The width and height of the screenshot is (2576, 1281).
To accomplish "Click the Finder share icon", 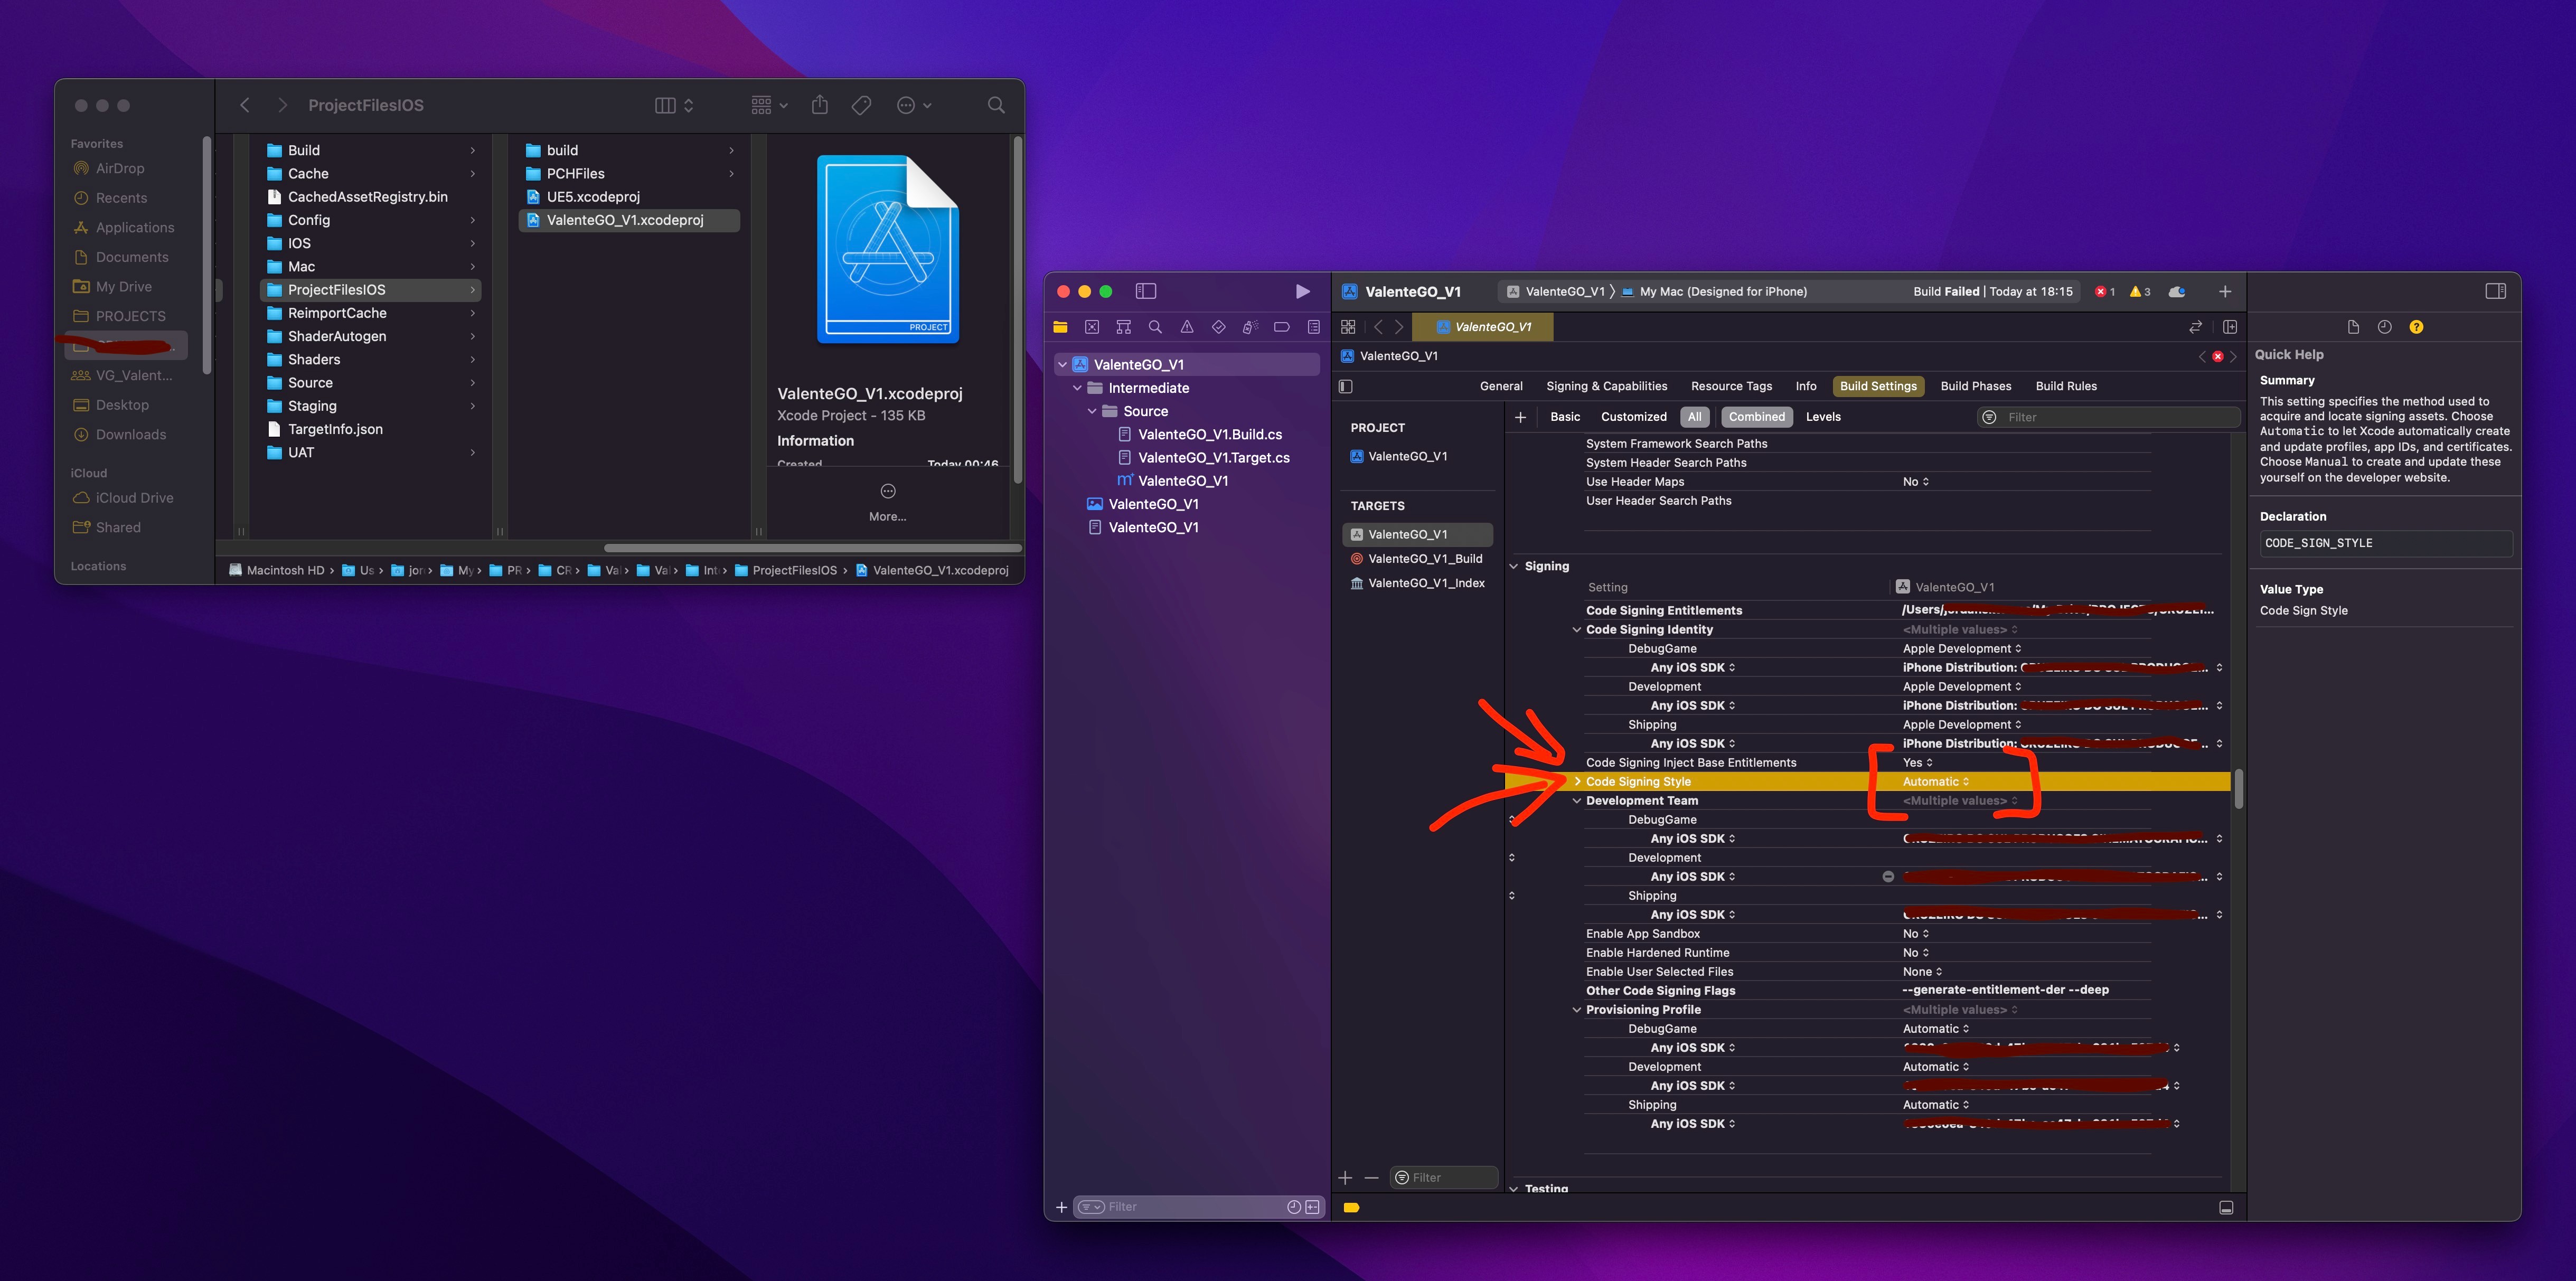I will (819, 105).
